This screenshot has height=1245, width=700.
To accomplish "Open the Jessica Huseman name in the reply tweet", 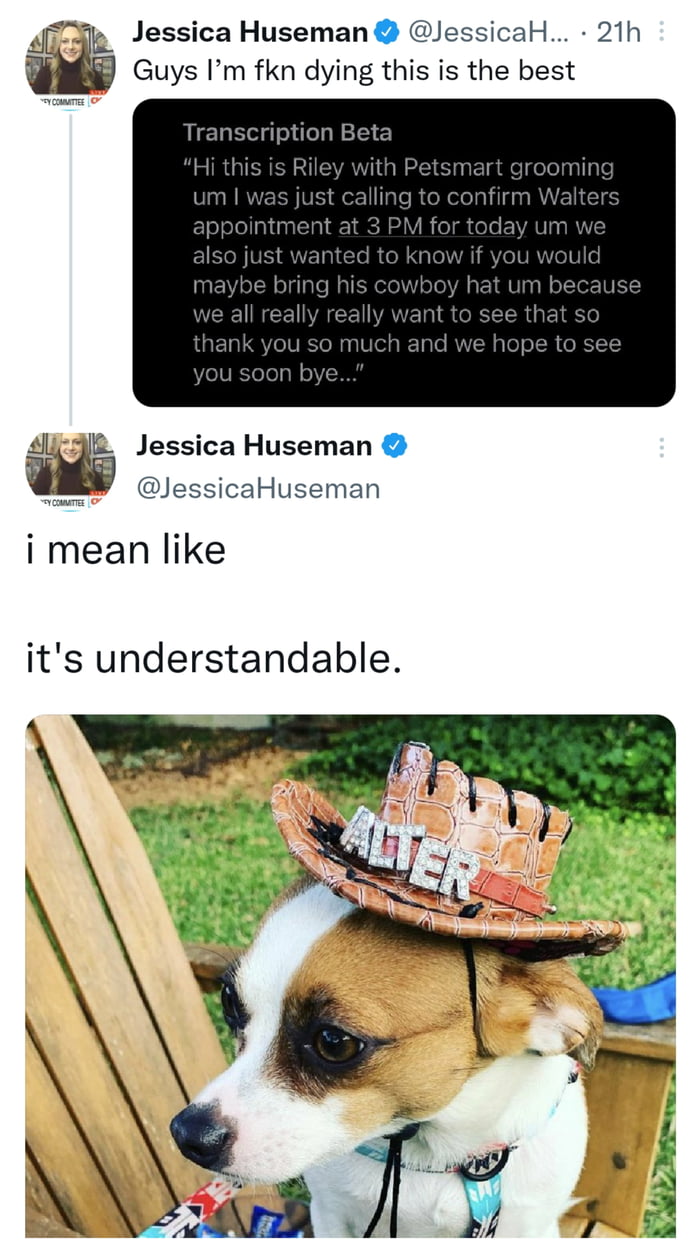I will point(254,446).
